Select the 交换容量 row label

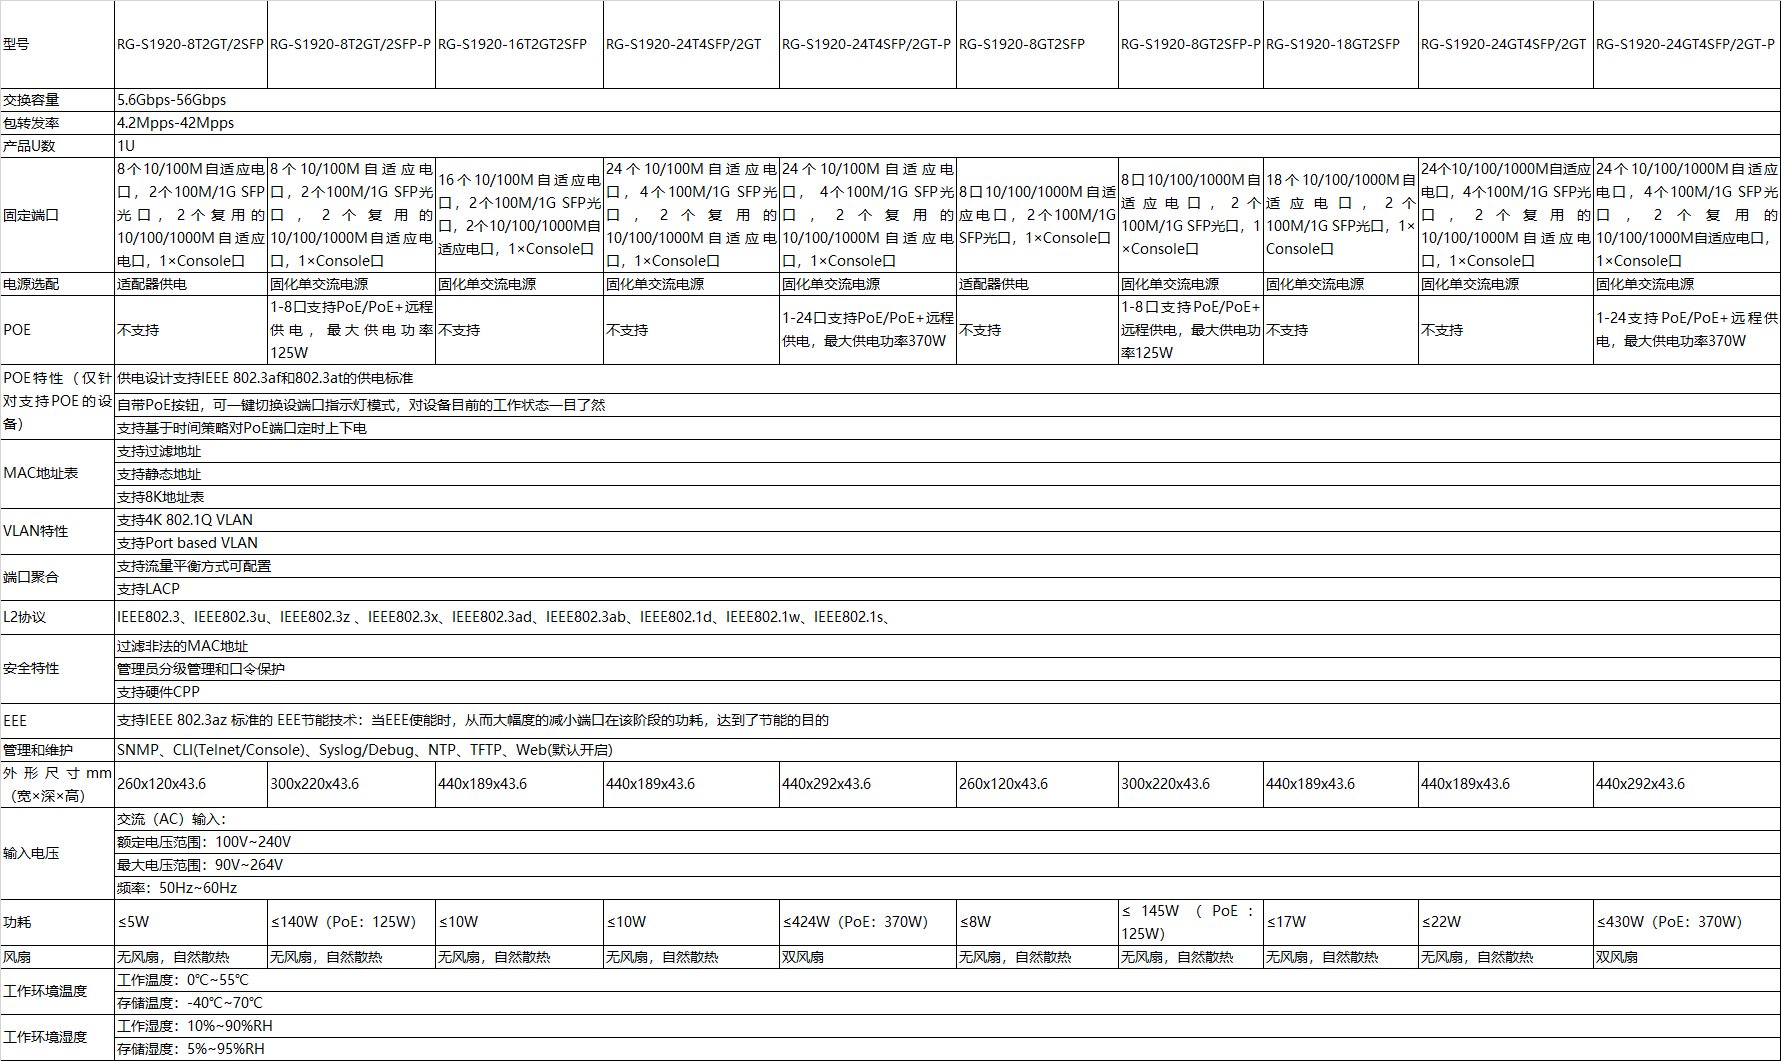tap(31, 100)
